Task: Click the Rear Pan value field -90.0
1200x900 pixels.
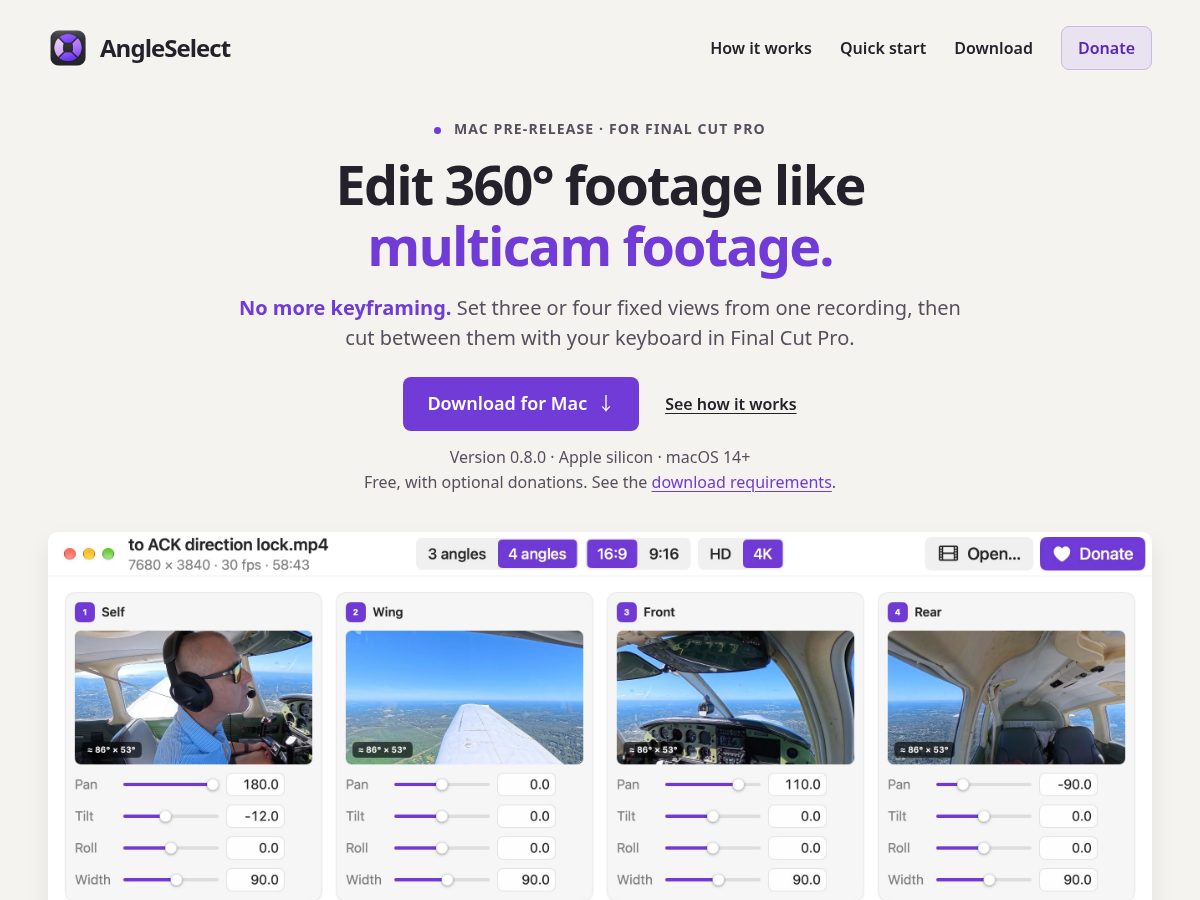Action: (x=1068, y=785)
